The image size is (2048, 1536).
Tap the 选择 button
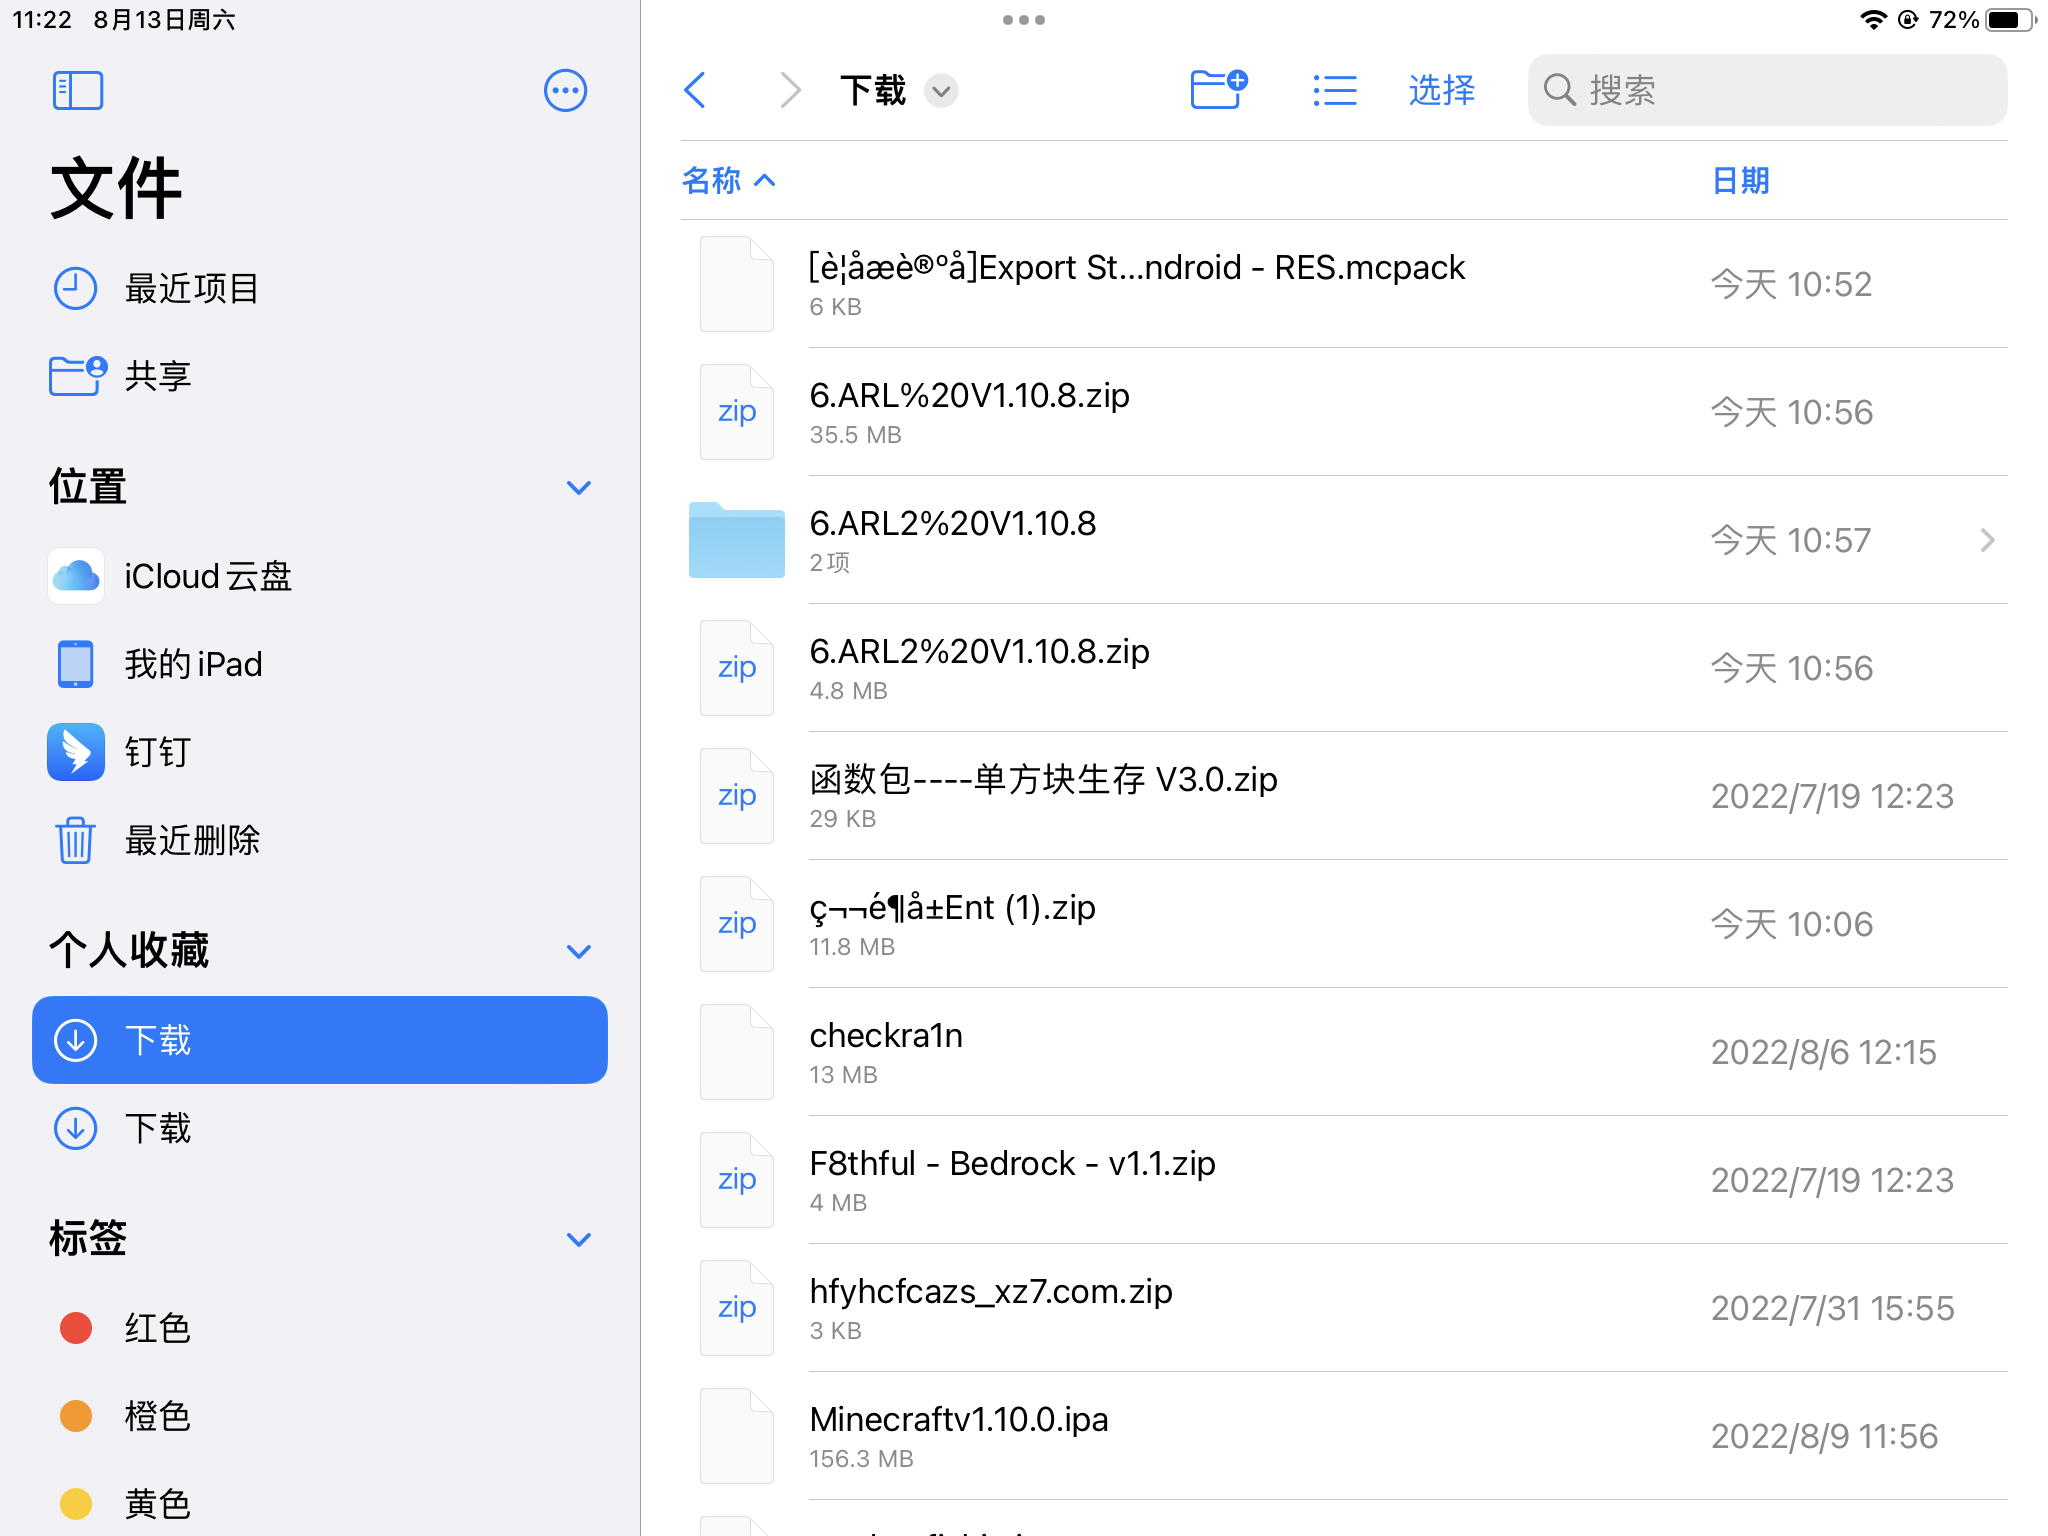[x=1442, y=90]
